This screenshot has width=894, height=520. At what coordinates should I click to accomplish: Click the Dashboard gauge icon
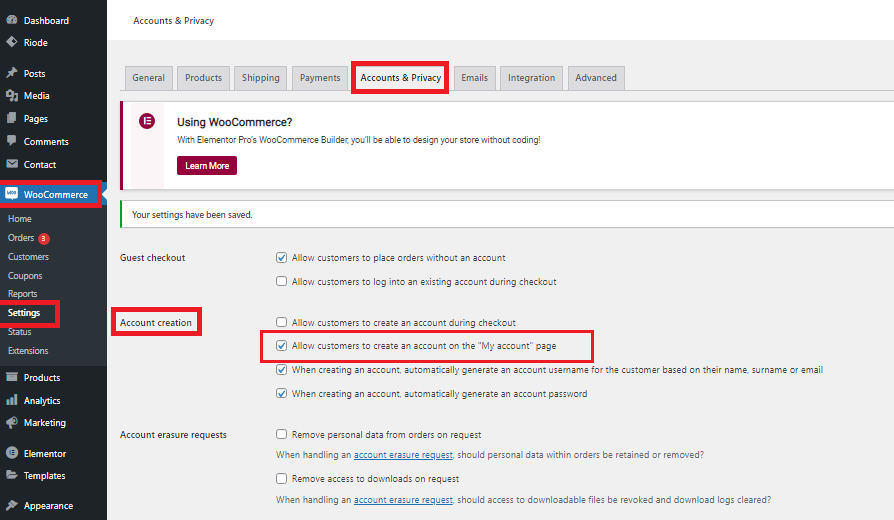[x=11, y=19]
